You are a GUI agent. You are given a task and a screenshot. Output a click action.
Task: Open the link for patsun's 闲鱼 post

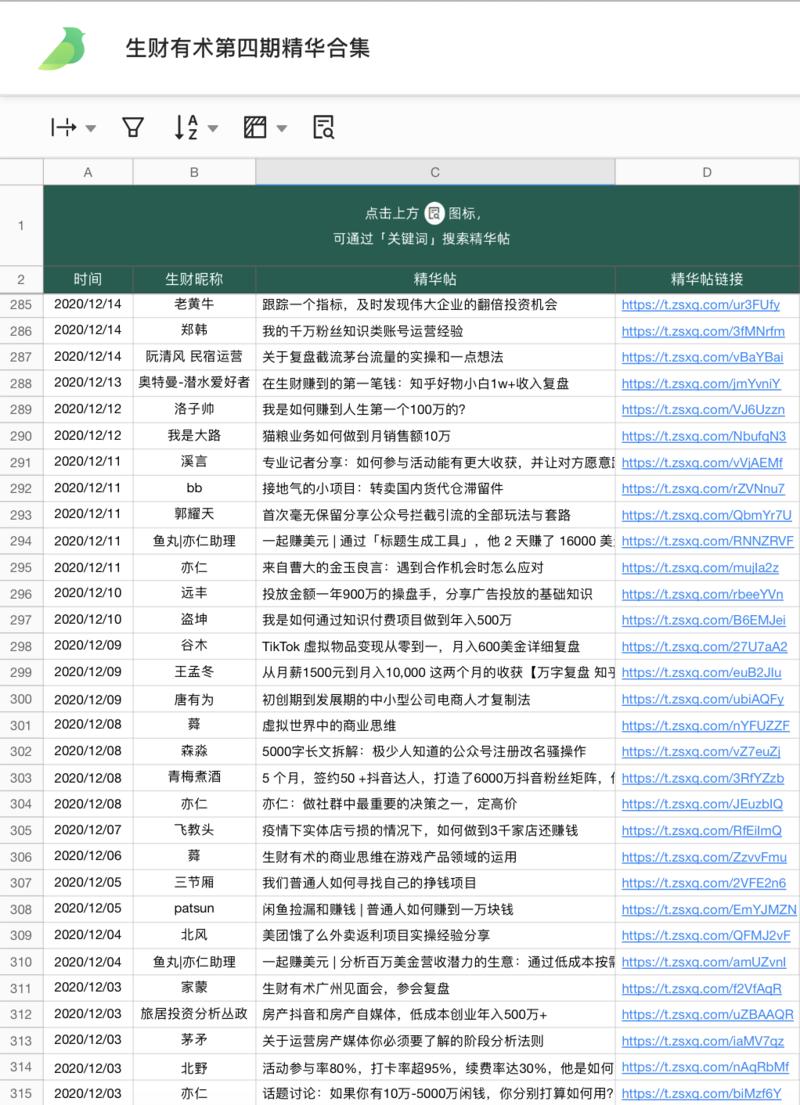706,910
